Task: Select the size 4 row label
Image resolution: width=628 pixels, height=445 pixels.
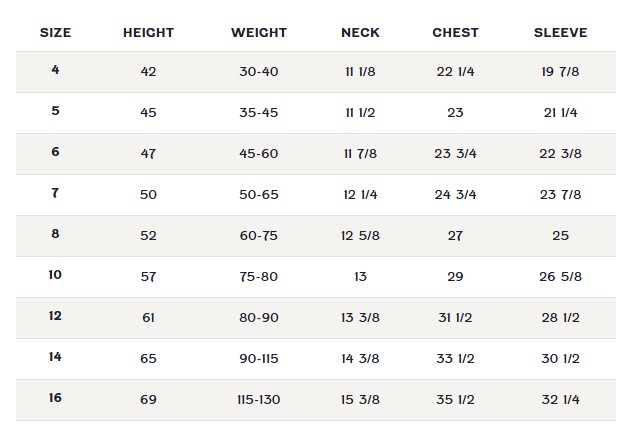Action: tap(55, 70)
